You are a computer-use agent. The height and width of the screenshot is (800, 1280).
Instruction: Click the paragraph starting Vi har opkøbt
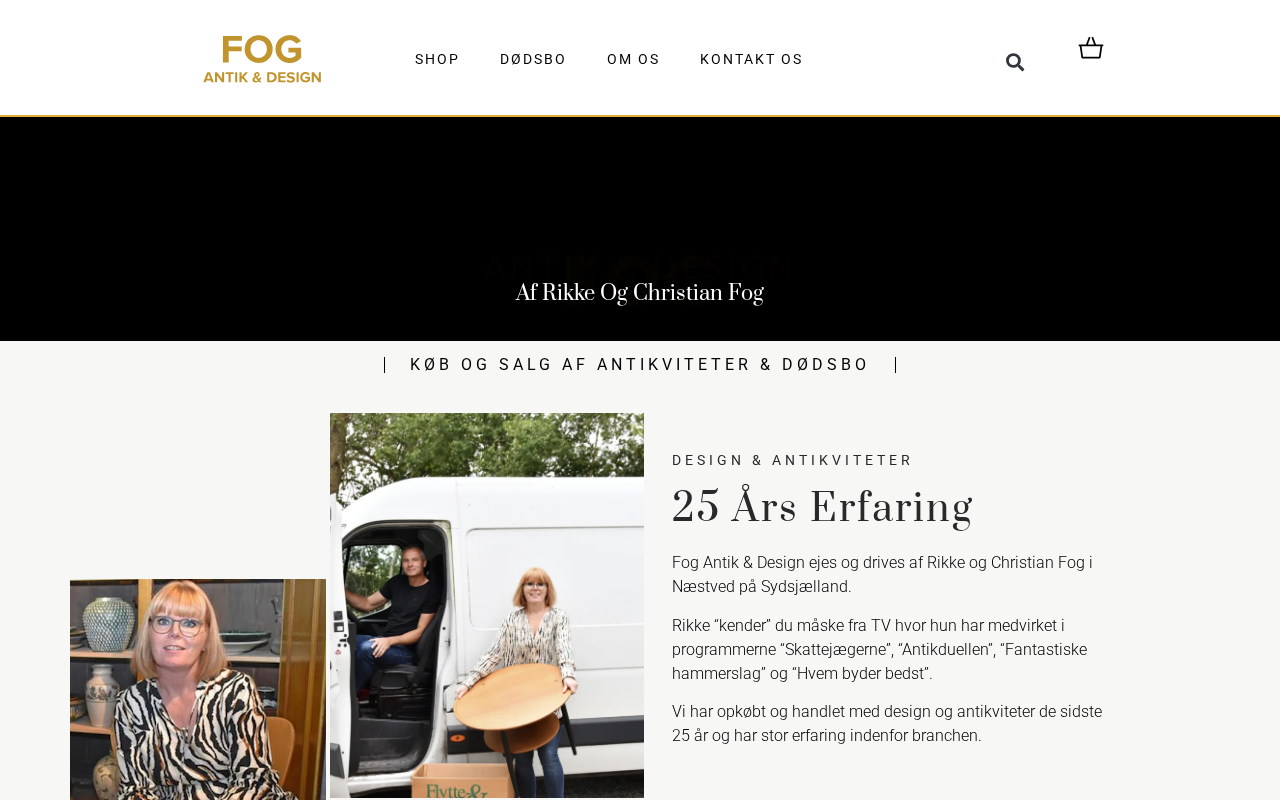pos(887,724)
